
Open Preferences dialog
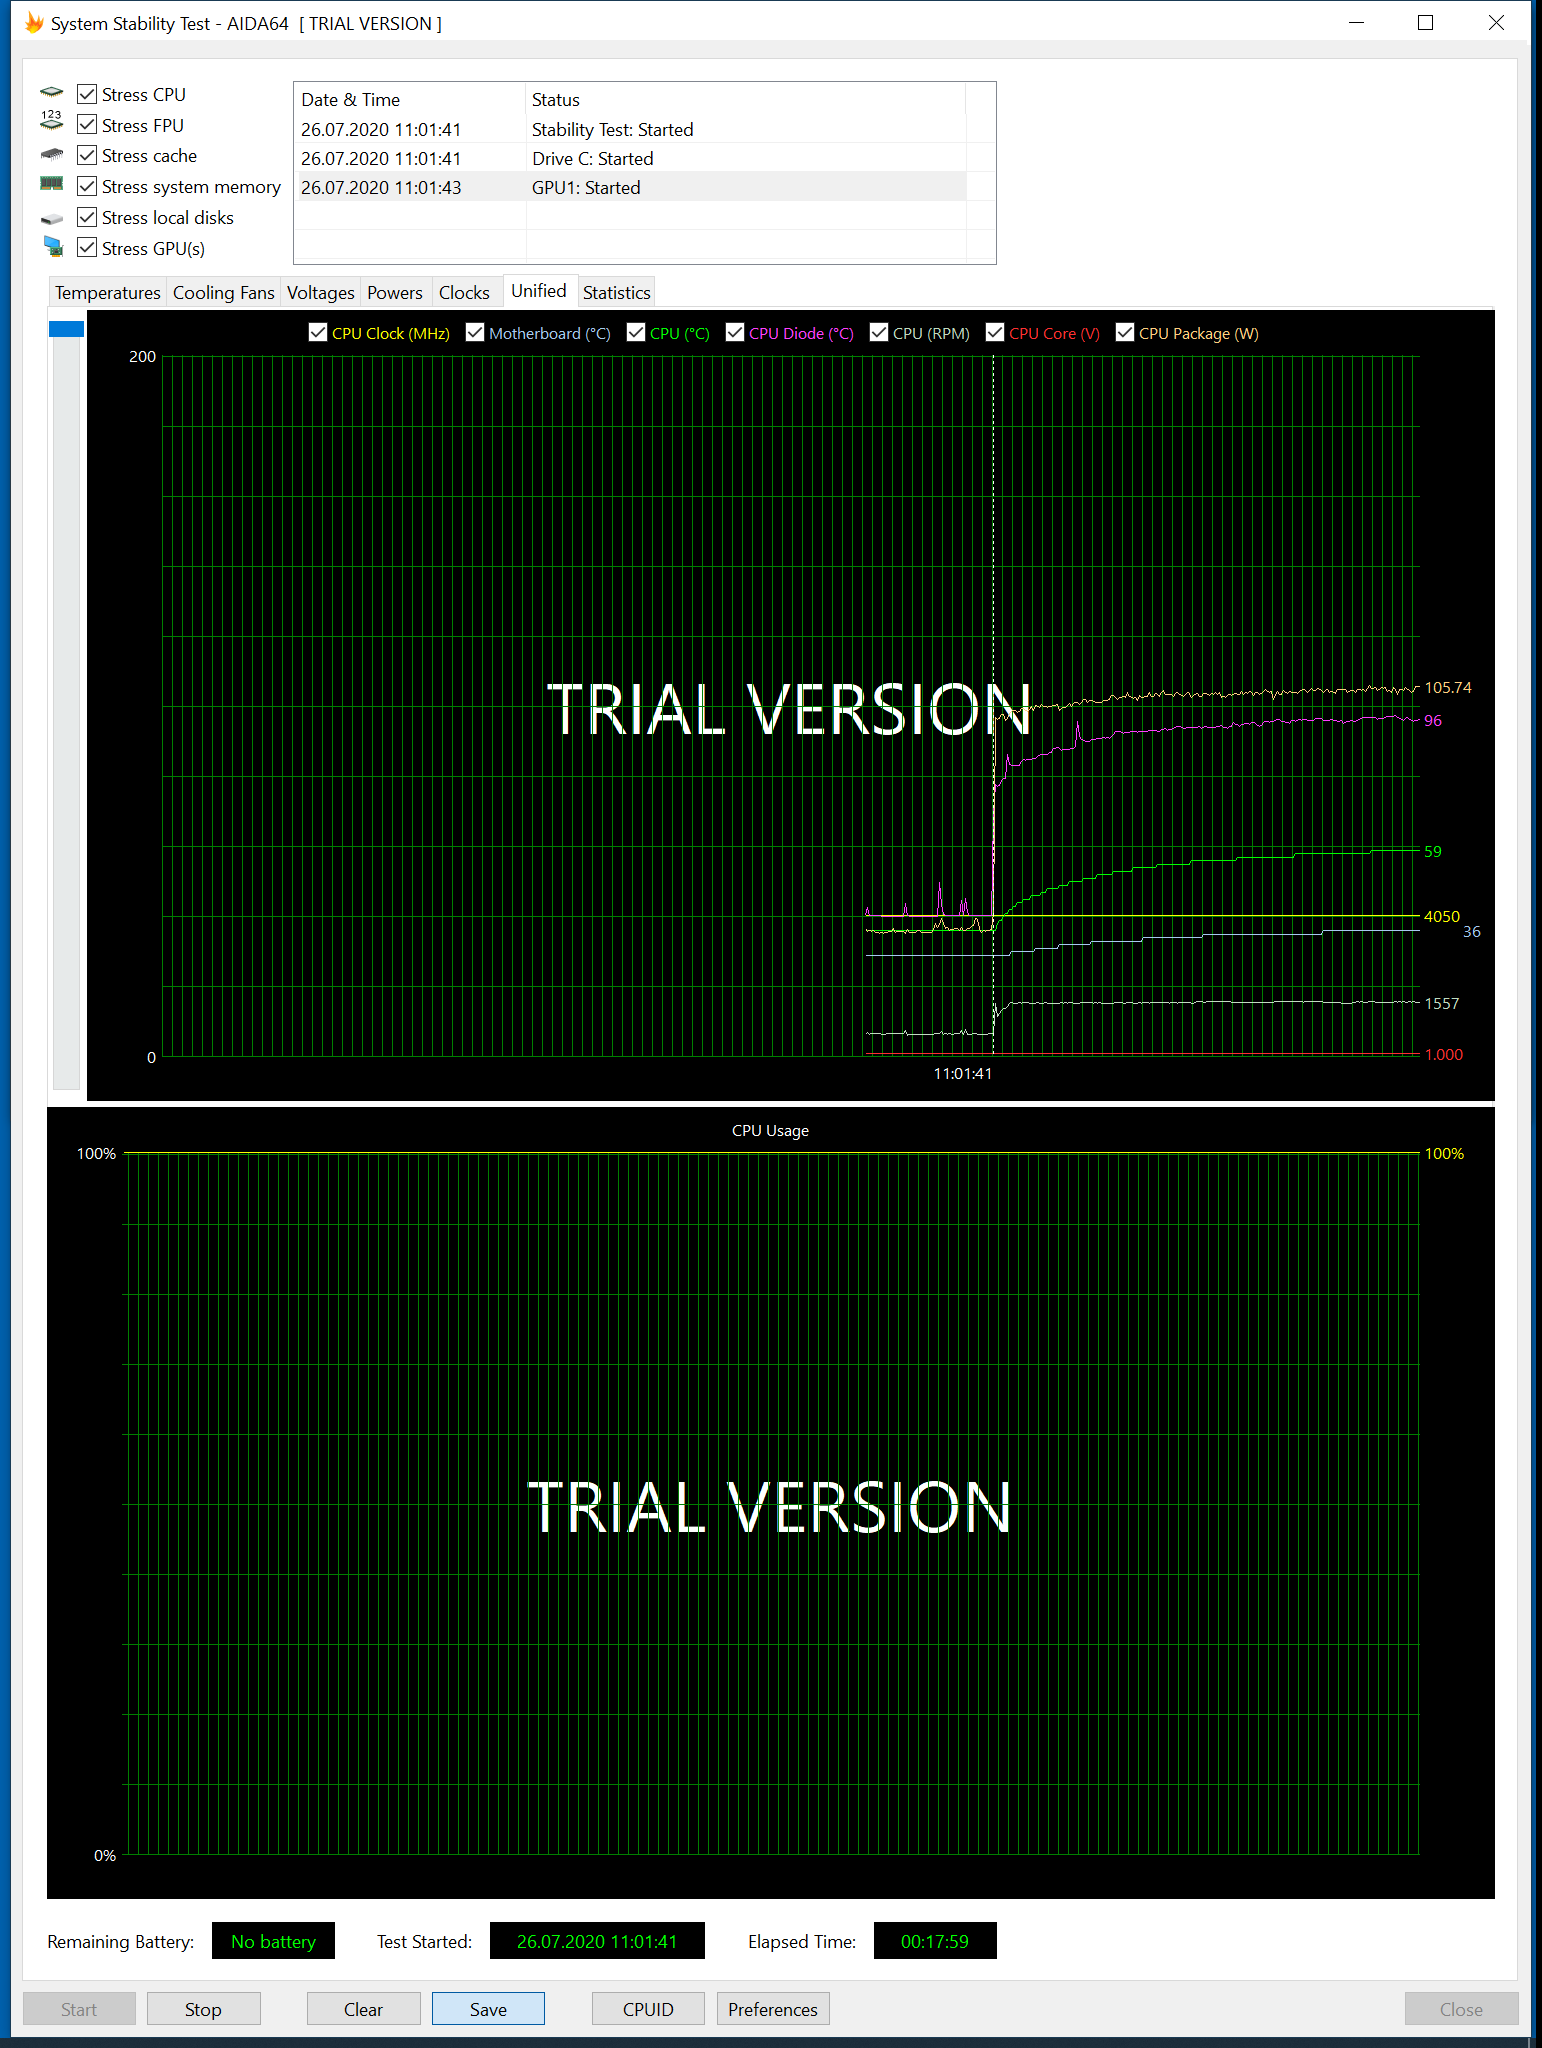tap(773, 2009)
